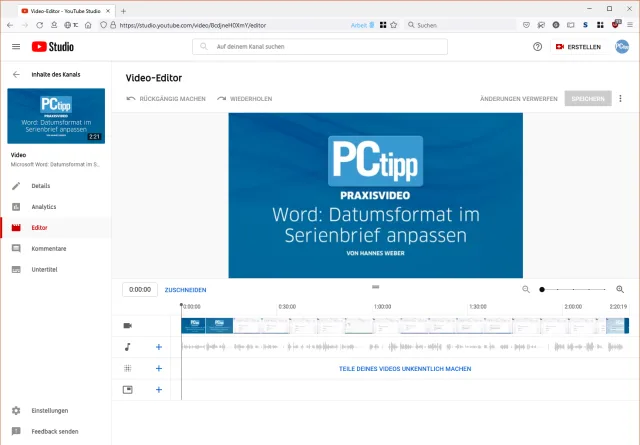Click the ERSTELLEN create button

tap(577, 46)
